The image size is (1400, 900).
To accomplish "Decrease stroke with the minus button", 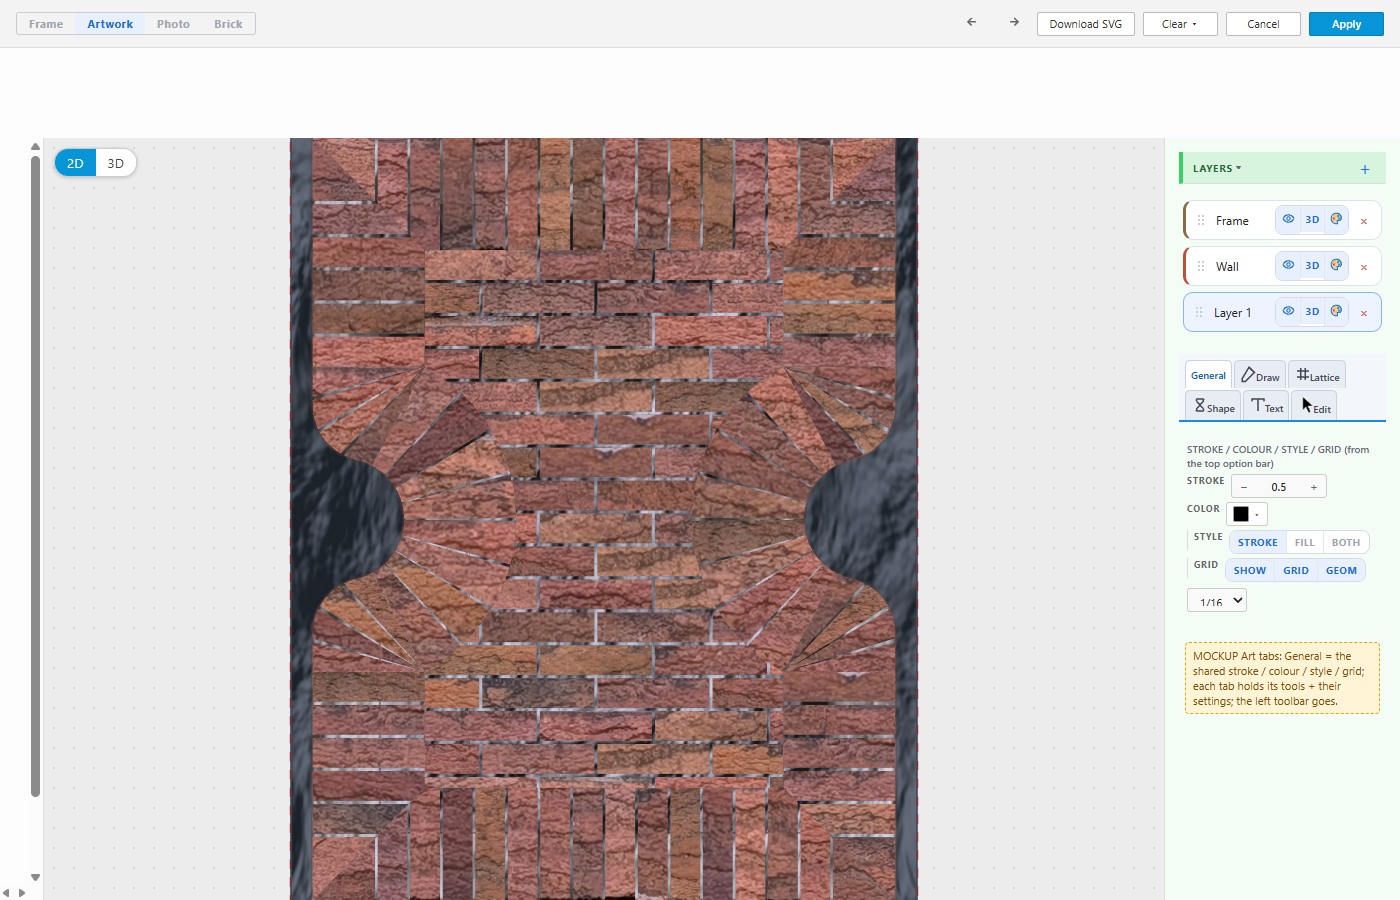I will [x=1244, y=487].
